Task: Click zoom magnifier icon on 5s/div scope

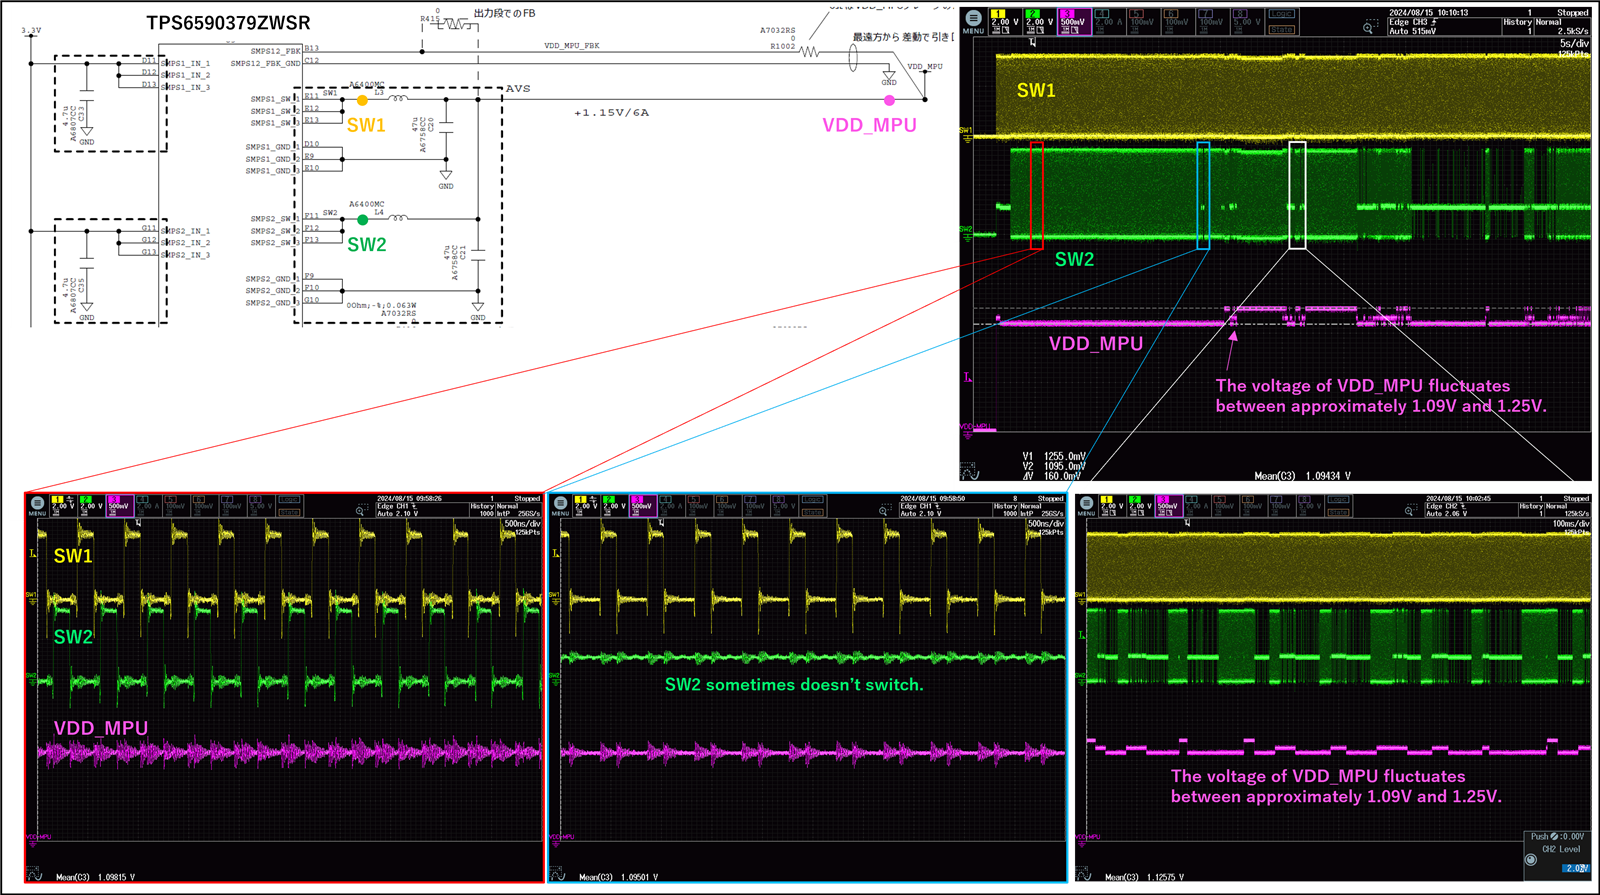Action: coord(1370,26)
